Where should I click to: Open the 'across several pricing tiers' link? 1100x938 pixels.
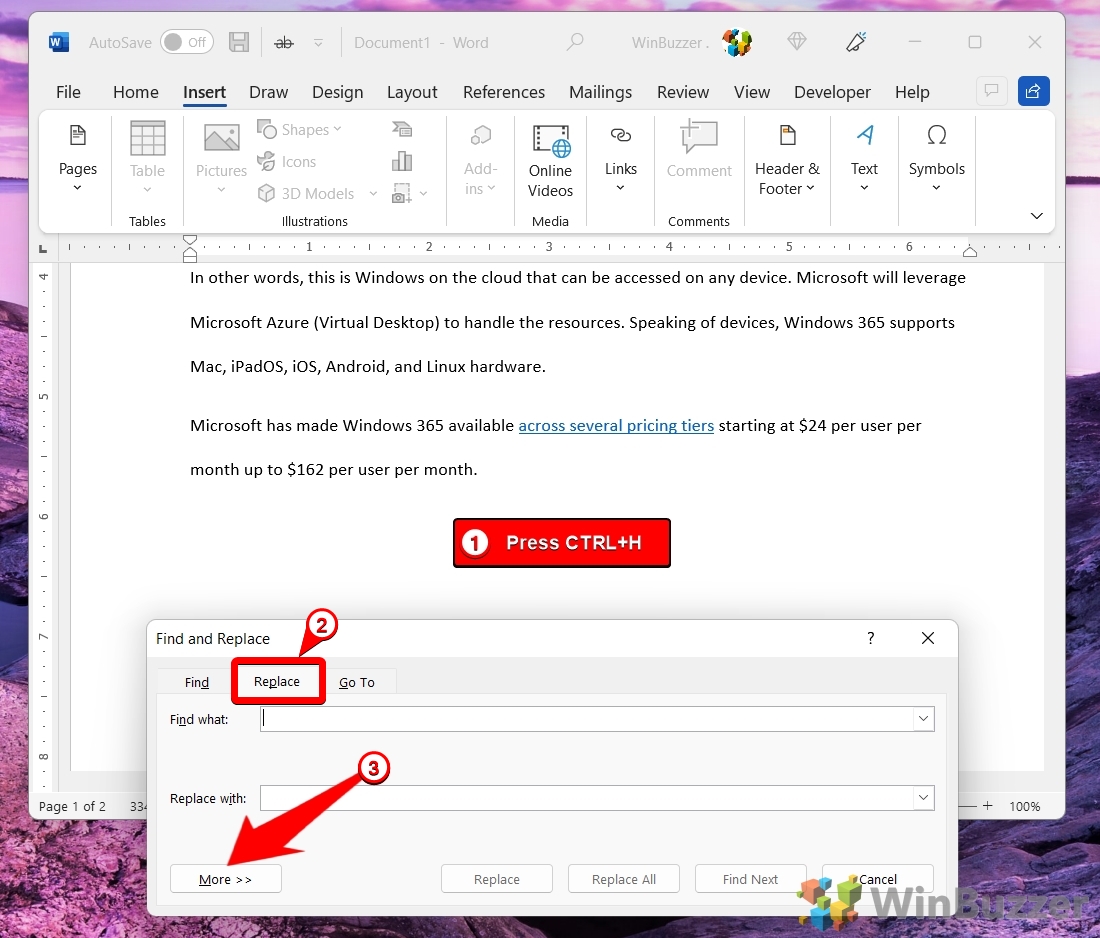616,426
